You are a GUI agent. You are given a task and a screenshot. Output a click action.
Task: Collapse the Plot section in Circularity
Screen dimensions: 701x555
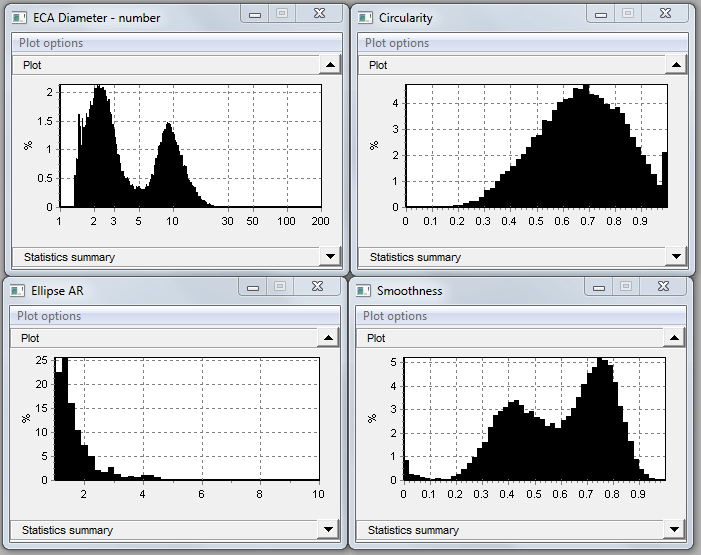click(676, 65)
